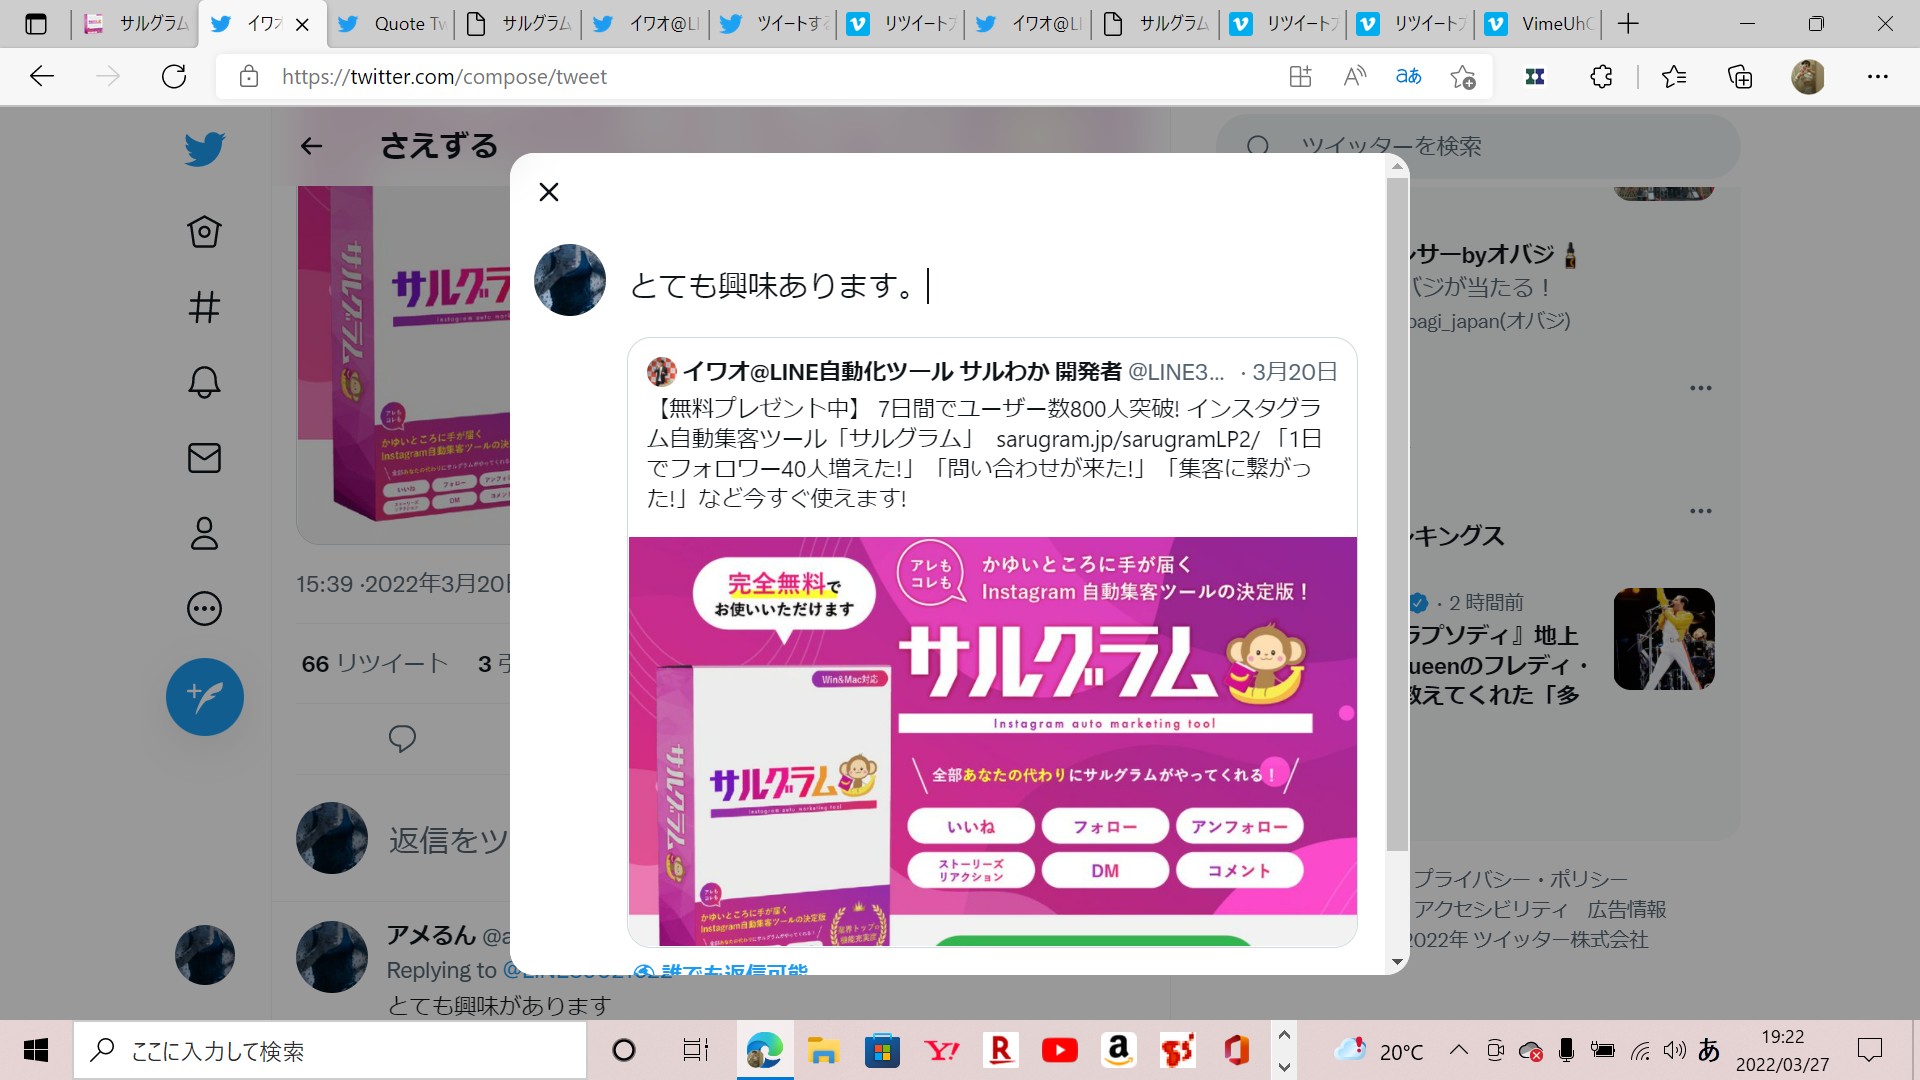The image size is (1920, 1080).
Task: Open File Explorer from taskbar
Action: 822,1050
